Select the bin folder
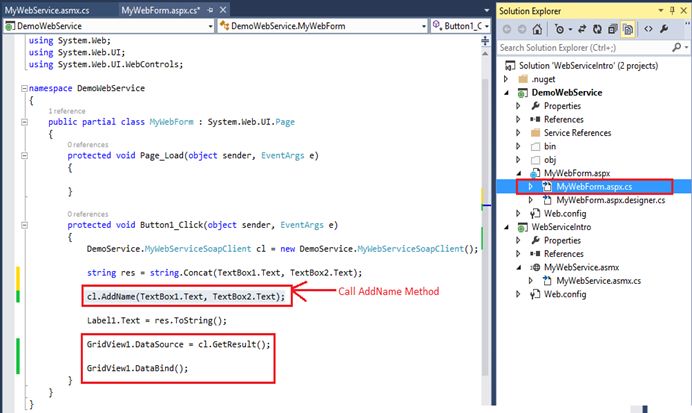 tap(550, 146)
